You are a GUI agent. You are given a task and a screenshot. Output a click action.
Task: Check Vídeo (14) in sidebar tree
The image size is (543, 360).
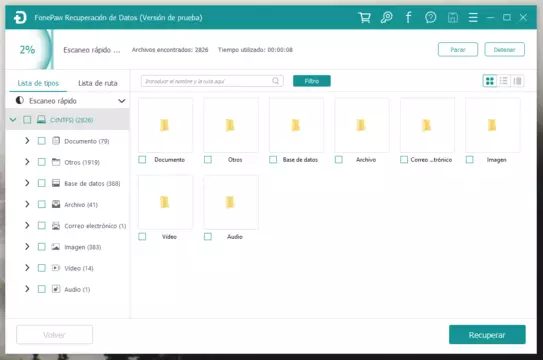(42, 268)
